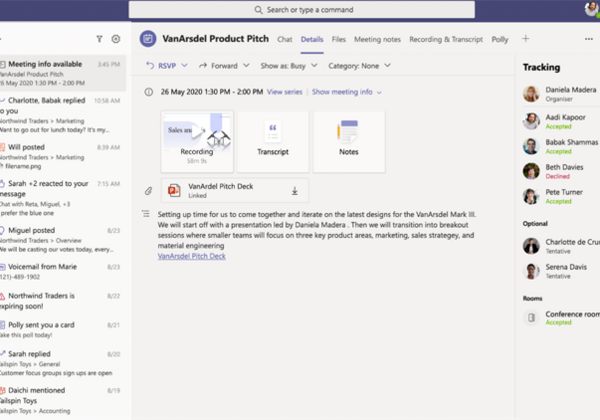Open Northwind Traders is expiring alert

point(62,301)
